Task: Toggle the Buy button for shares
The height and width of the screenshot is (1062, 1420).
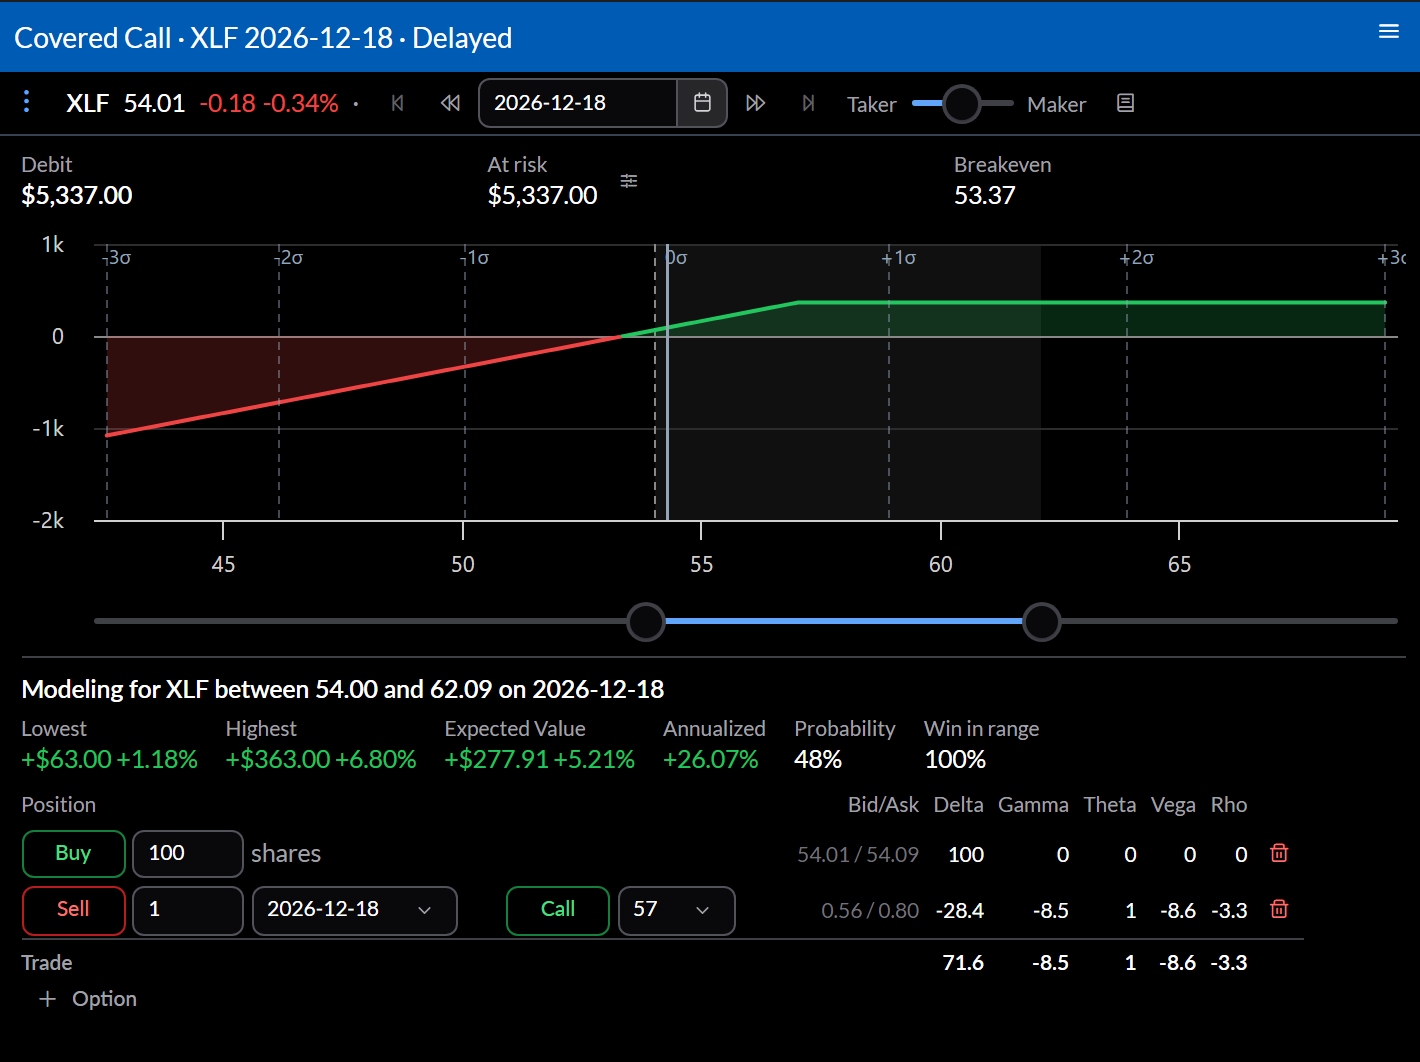Action: [74, 854]
